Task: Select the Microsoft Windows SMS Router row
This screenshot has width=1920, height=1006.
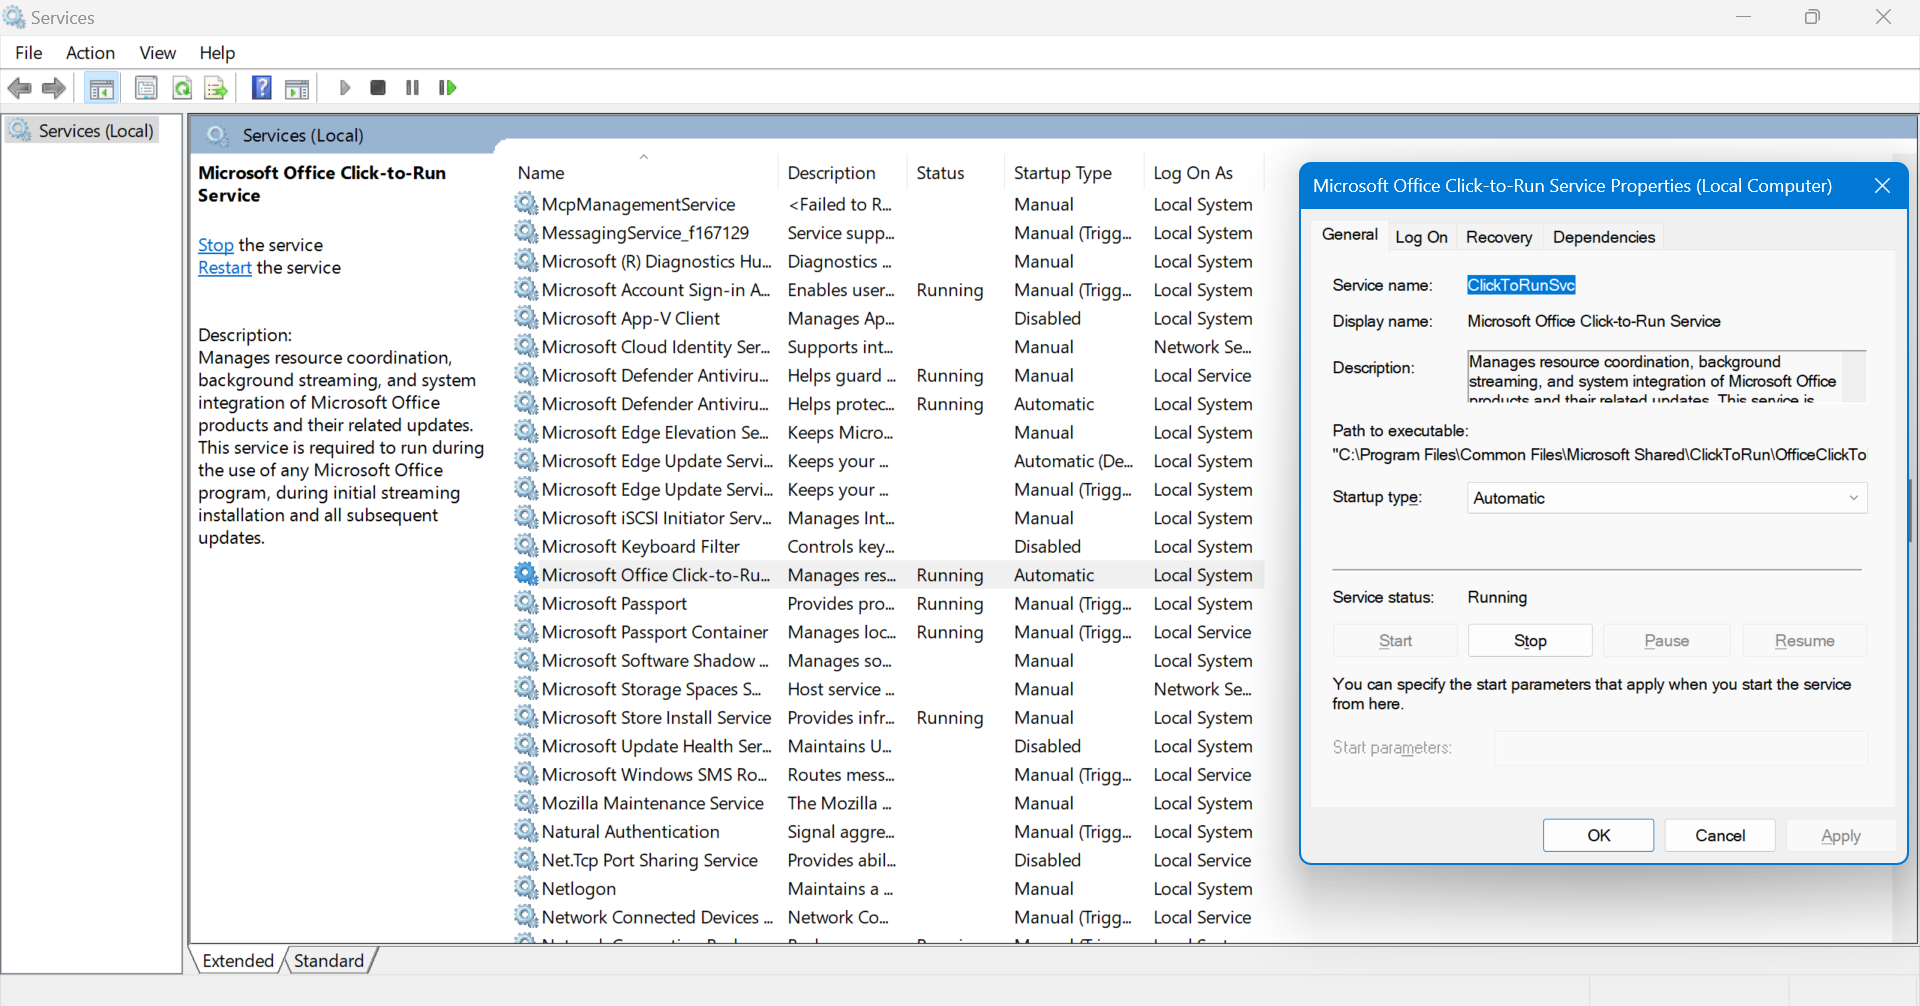Action: (x=888, y=774)
